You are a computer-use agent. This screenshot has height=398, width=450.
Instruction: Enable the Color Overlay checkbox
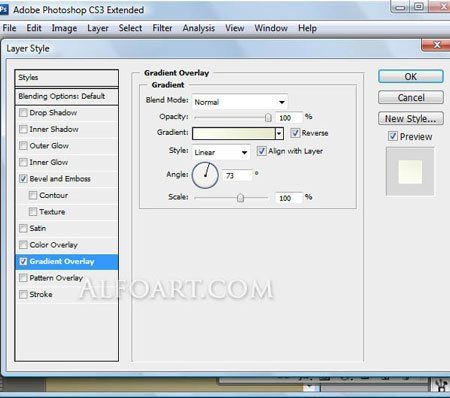[23, 245]
